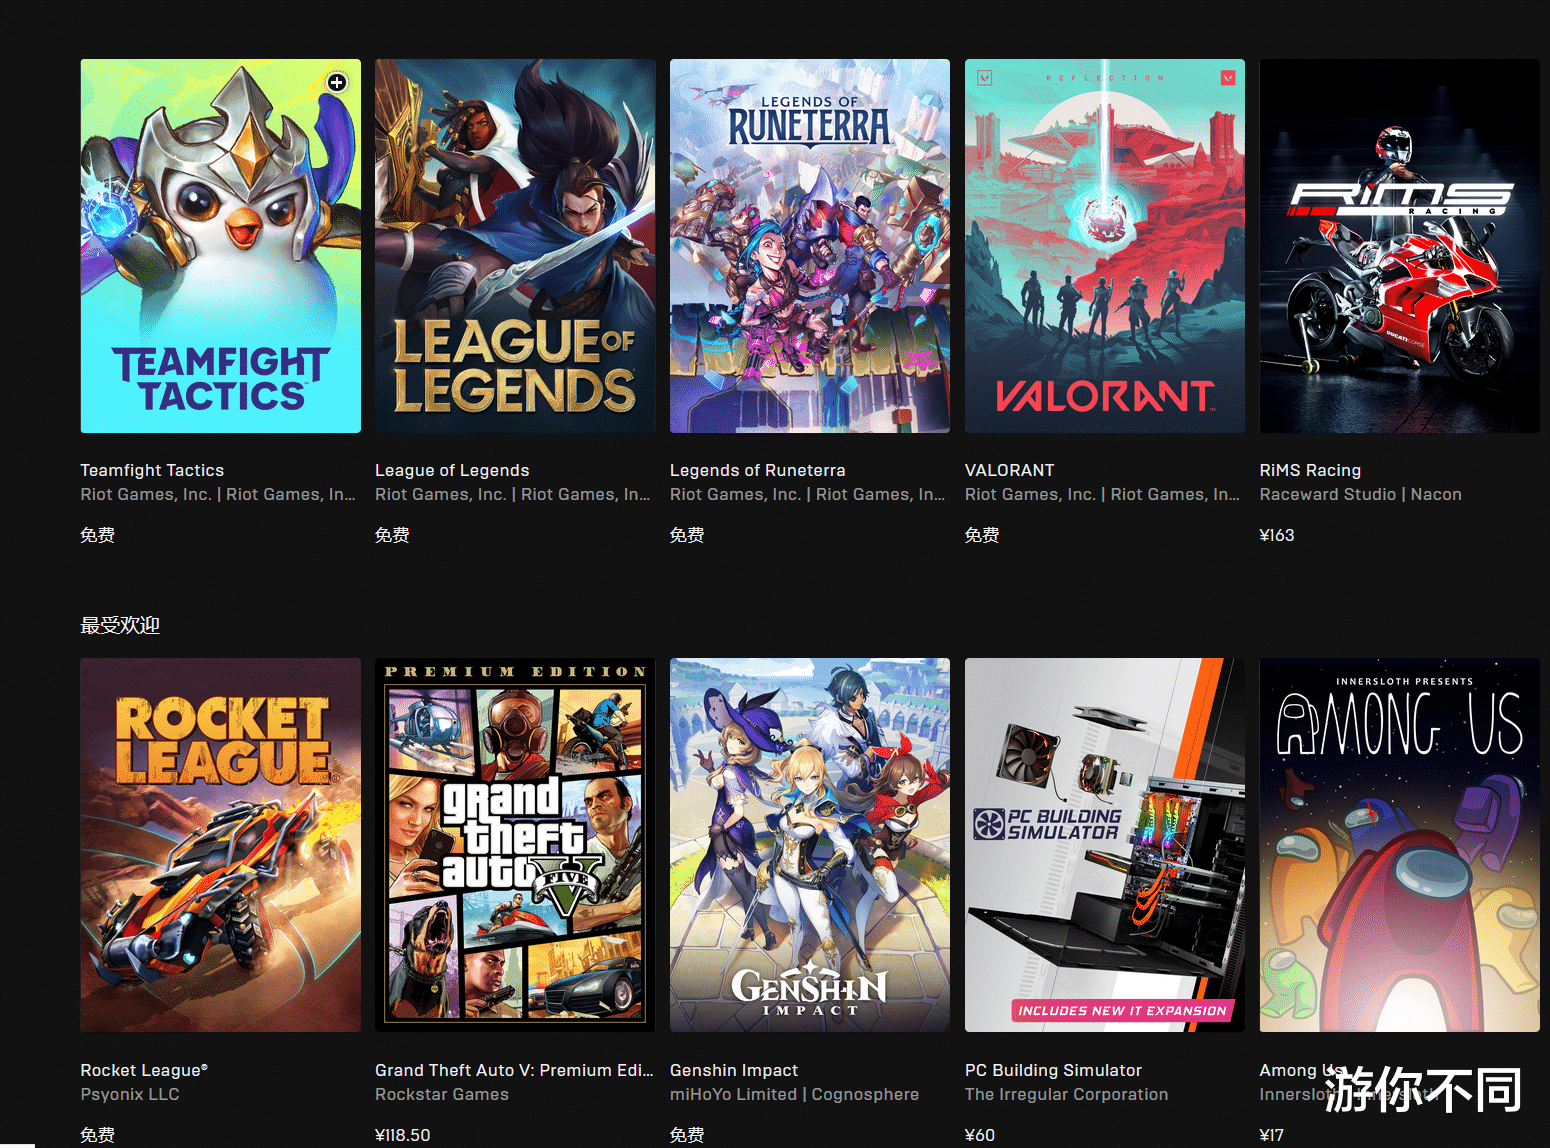Click the Among Us title text
Screen dimensions: 1550x1148
click(x=1302, y=1070)
